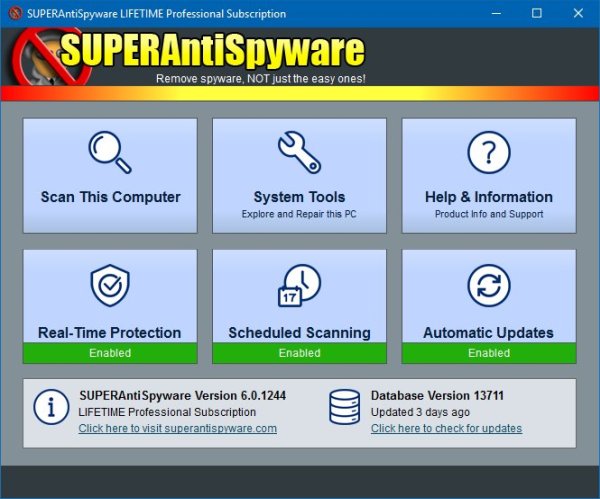Open Help & Information product info text
The width and height of the screenshot is (600, 499).
[489, 214]
